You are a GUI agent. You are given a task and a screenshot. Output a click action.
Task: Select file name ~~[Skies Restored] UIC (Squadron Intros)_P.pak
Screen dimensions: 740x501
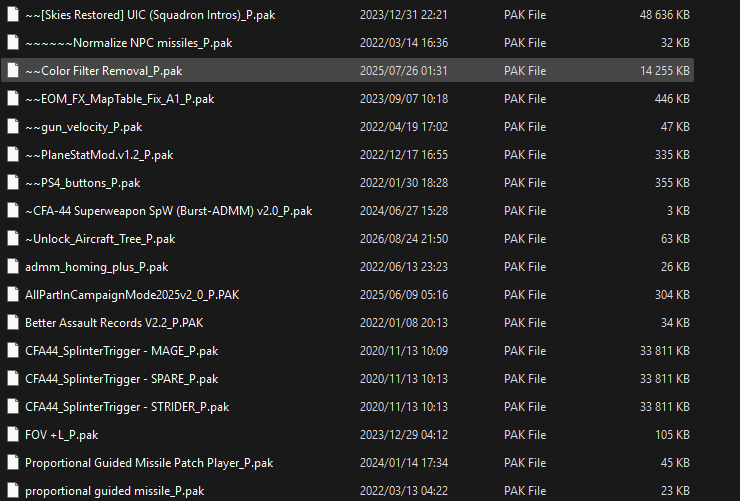tap(150, 15)
